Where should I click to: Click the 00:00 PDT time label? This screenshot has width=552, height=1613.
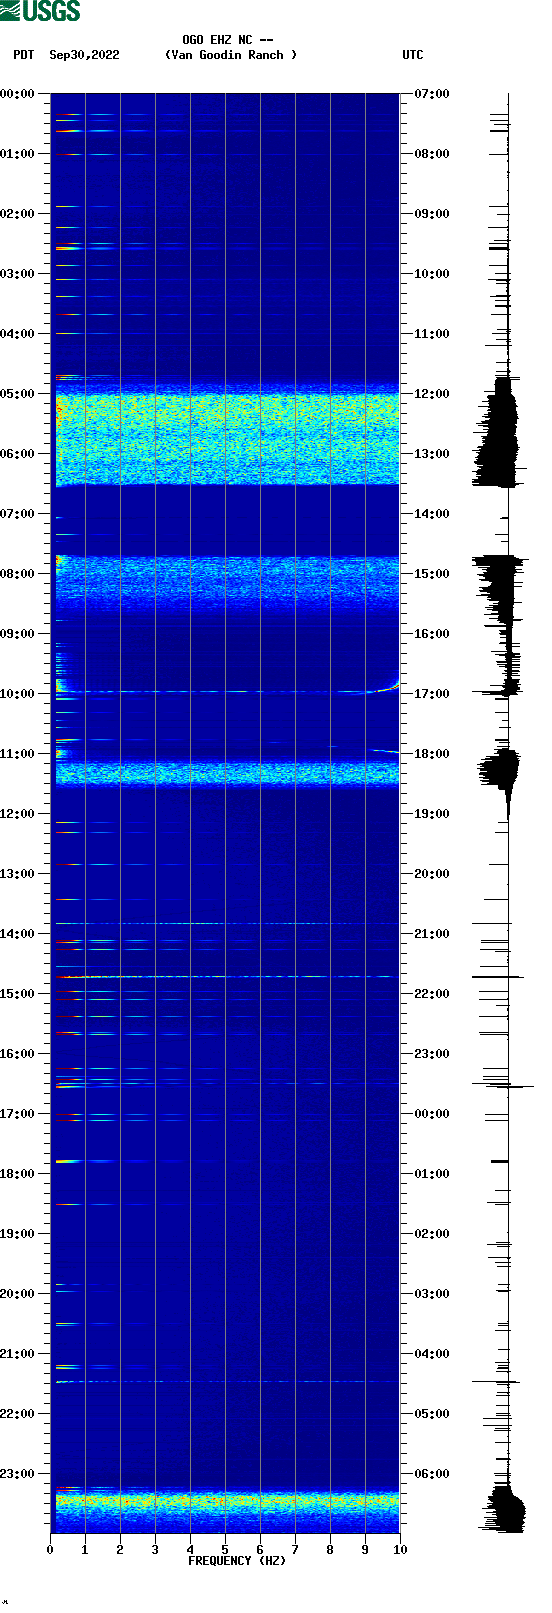(17, 94)
